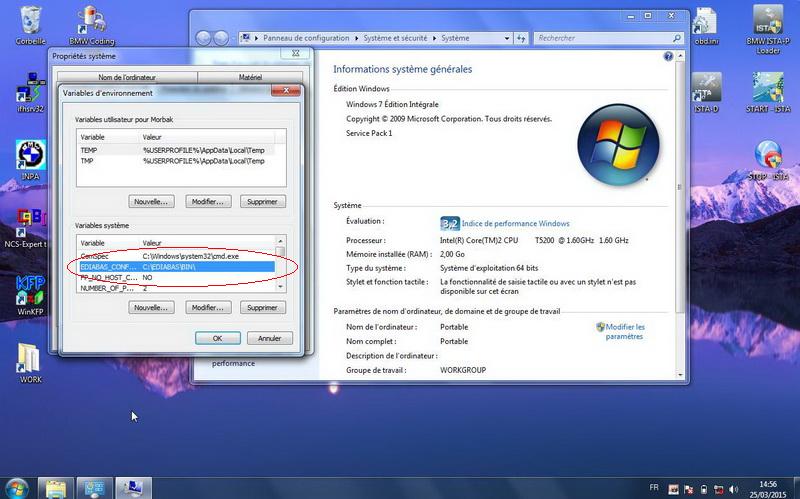Confirm environment variables with OK

(217, 338)
